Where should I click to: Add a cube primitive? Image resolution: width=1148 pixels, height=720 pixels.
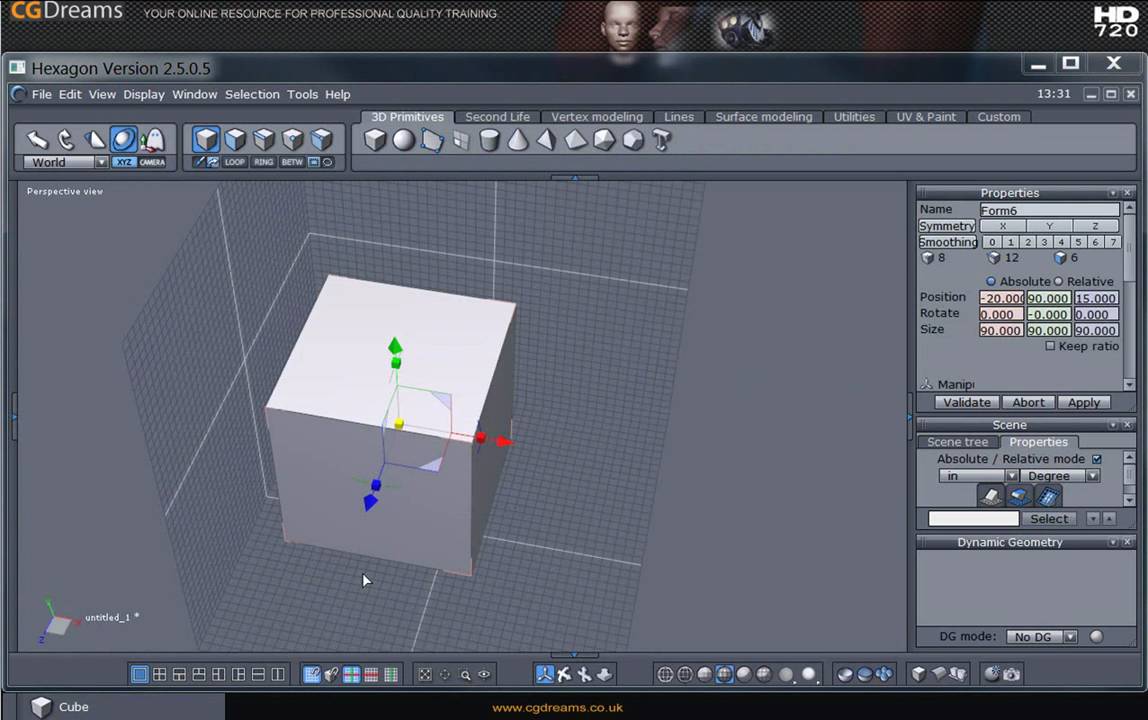[375, 140]
